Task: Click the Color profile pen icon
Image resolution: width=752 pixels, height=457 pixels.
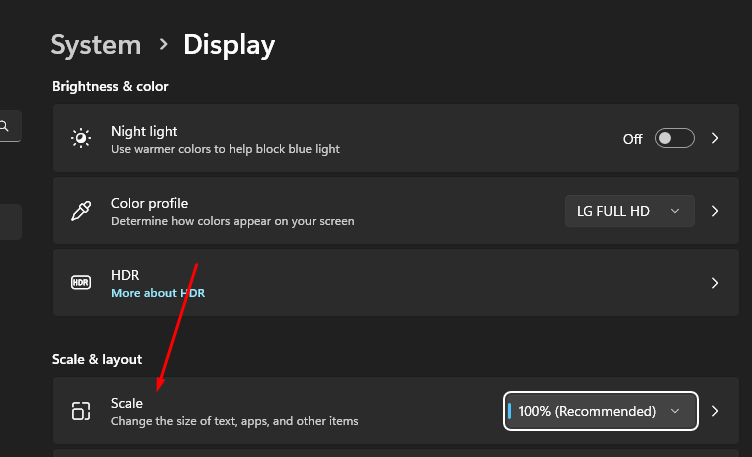Action: 81,211
